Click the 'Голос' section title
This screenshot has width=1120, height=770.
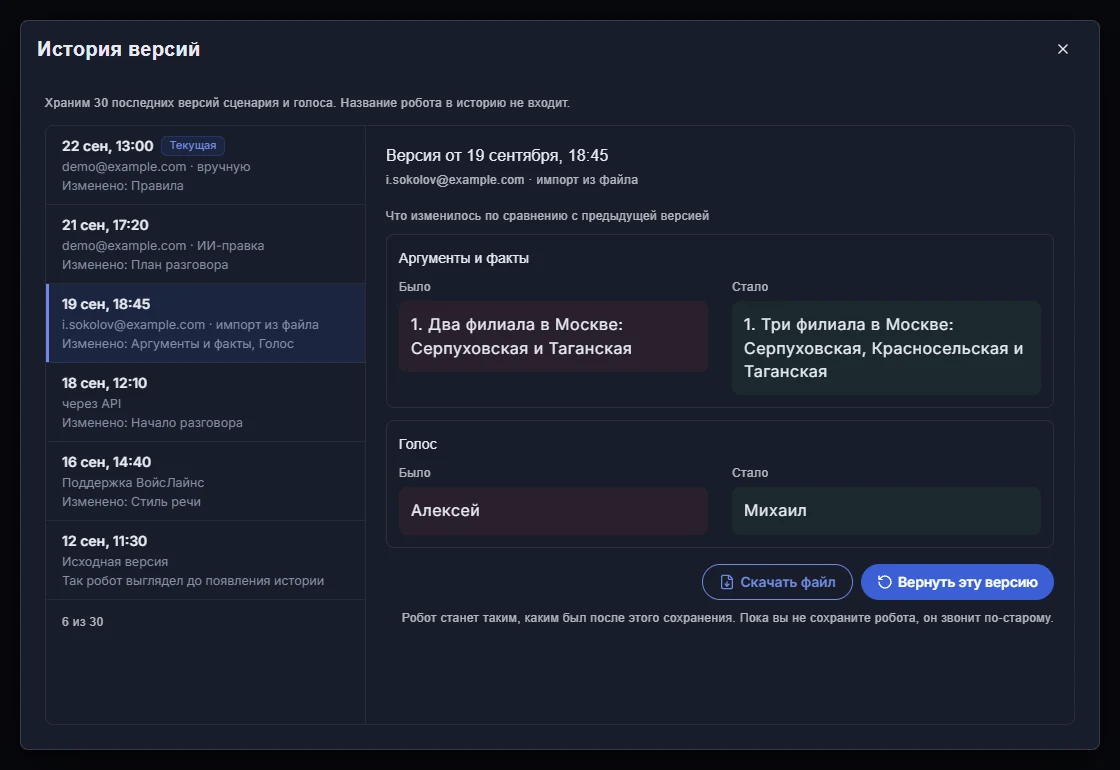tap(418, 444)
